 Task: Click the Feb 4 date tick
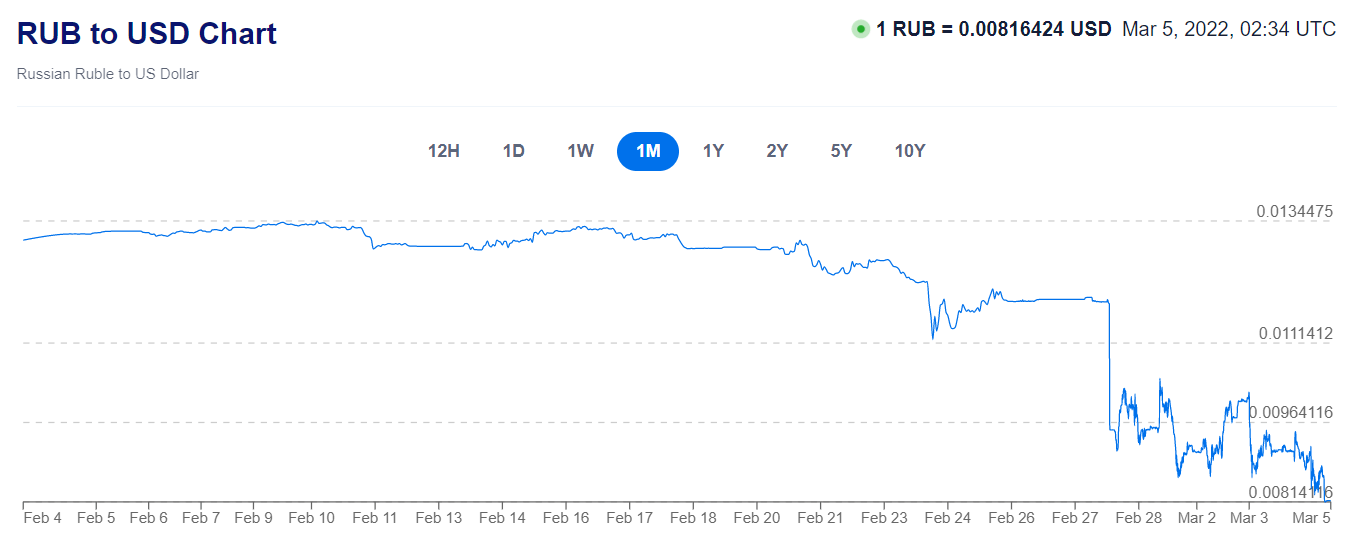pyautogui.click(x=43, y=518)
